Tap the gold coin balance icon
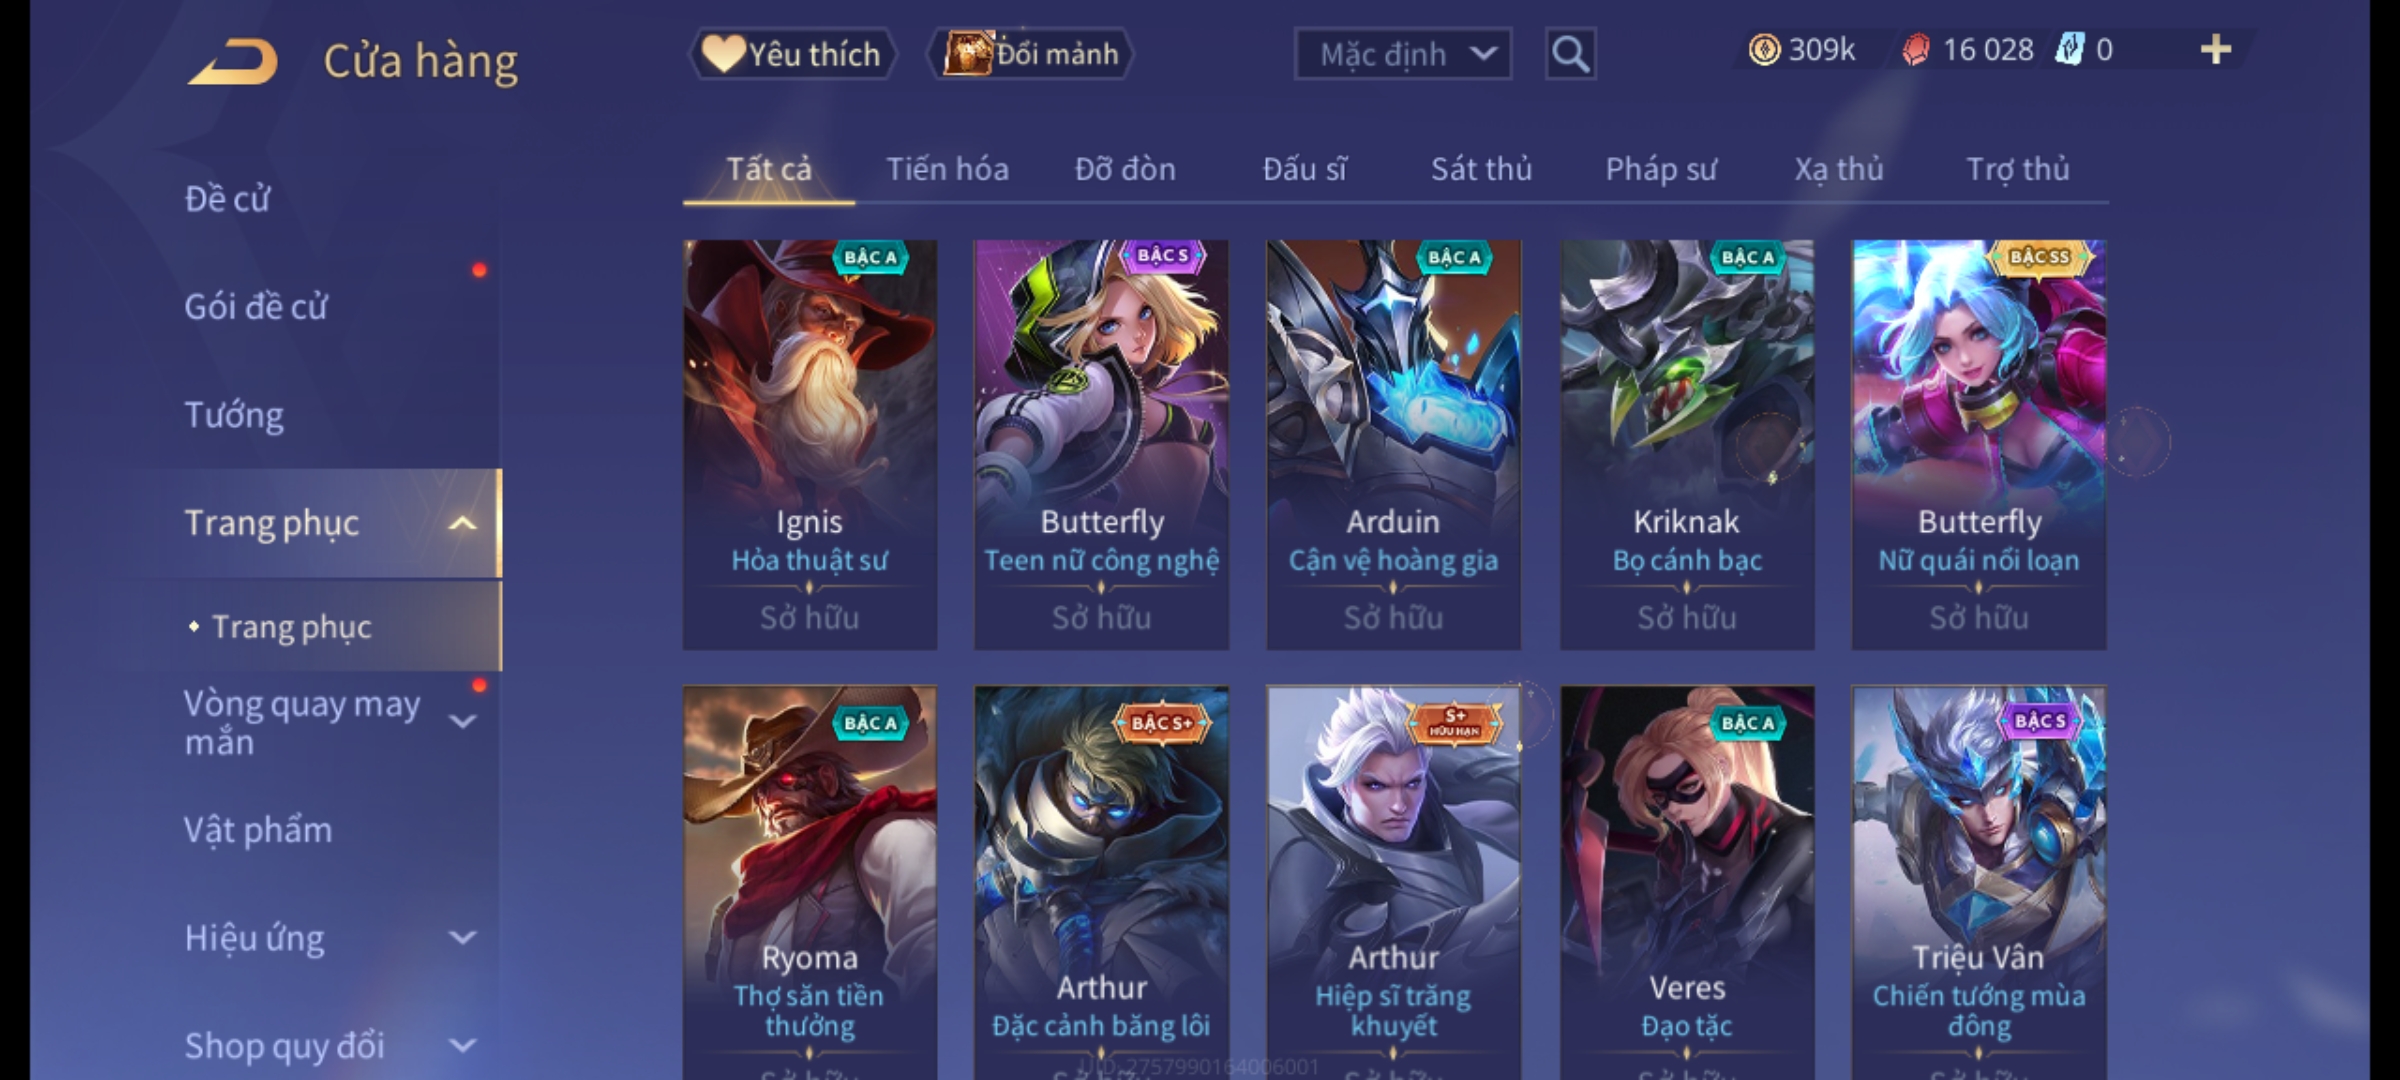2400x1080 pixels. (1764, 49)
